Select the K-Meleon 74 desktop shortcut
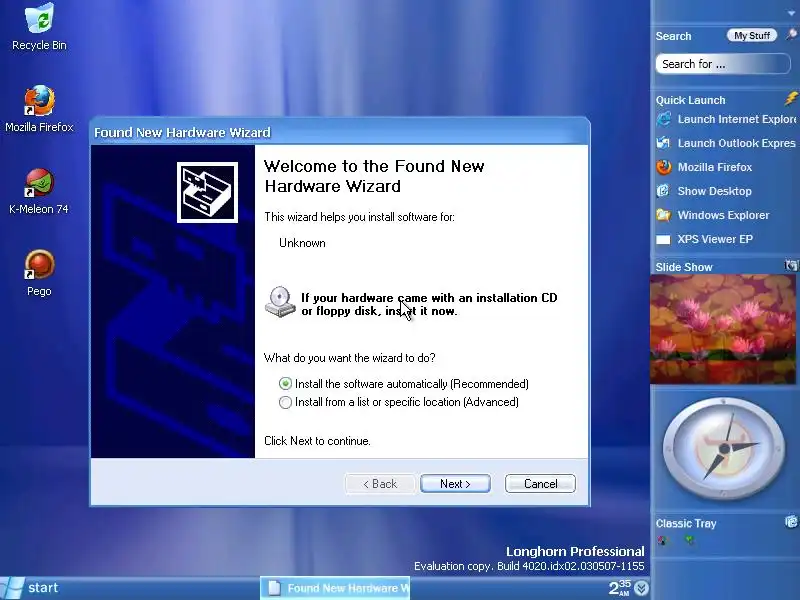The width and height of the screenshot is (800, 600). coord(39,191)
